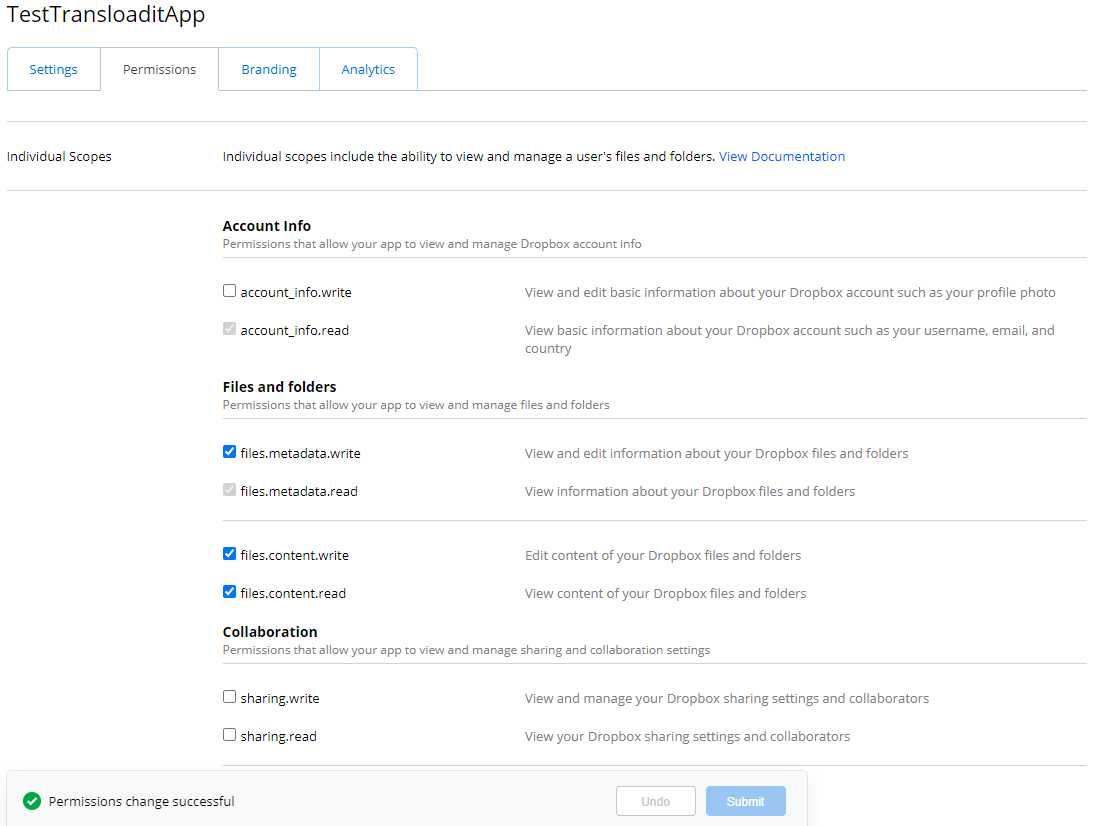Click 'View information about your Dropbox files and folders'
The image size is (1095, 826).
690,492
